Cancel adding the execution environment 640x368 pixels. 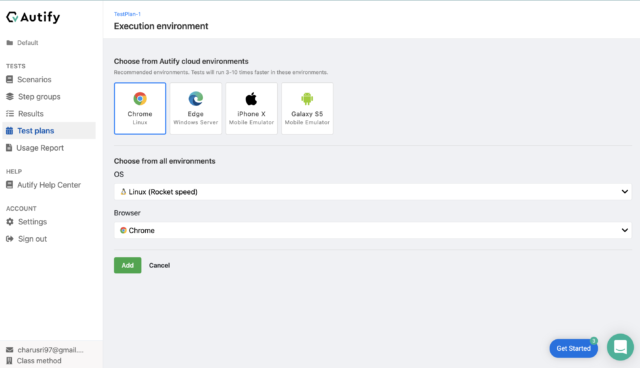pos(159,265)
